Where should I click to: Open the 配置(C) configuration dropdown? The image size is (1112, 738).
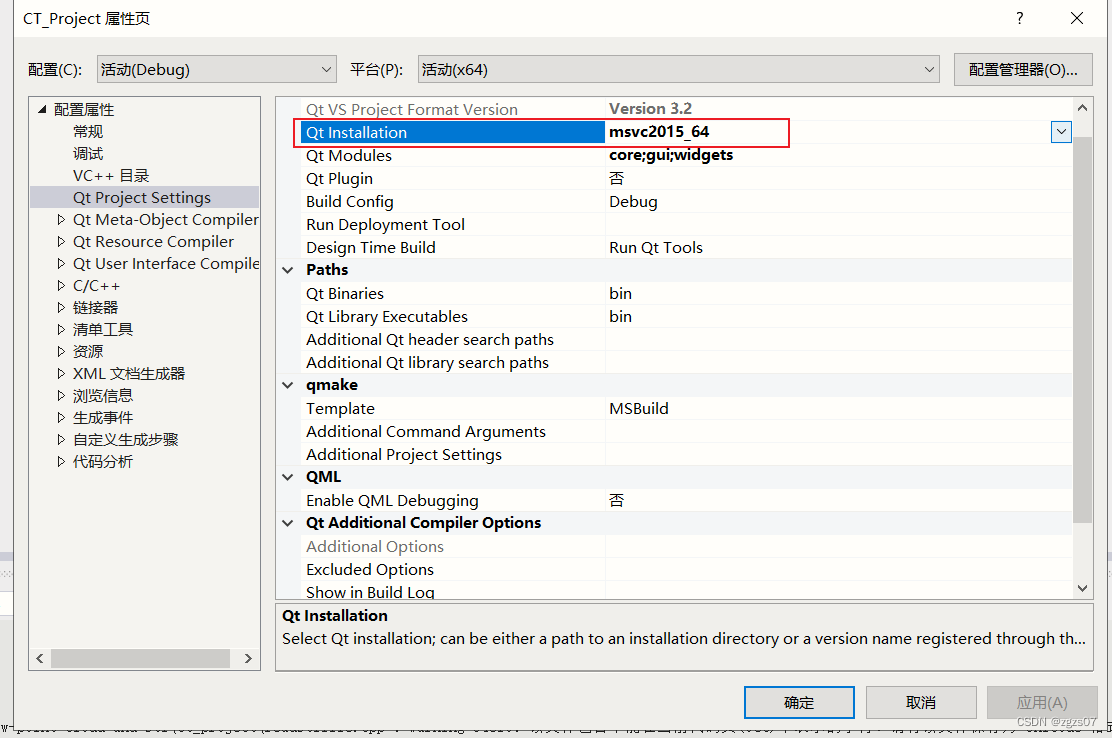click(327, 69)
